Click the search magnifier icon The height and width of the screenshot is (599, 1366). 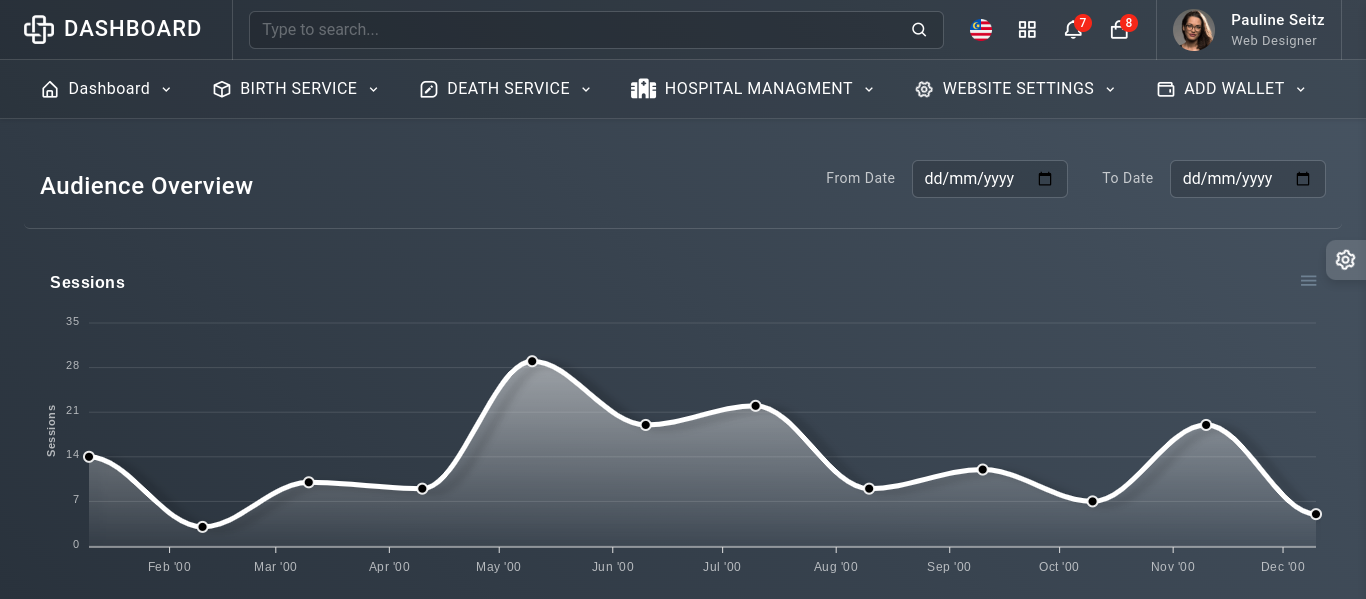tap(919, 30)
